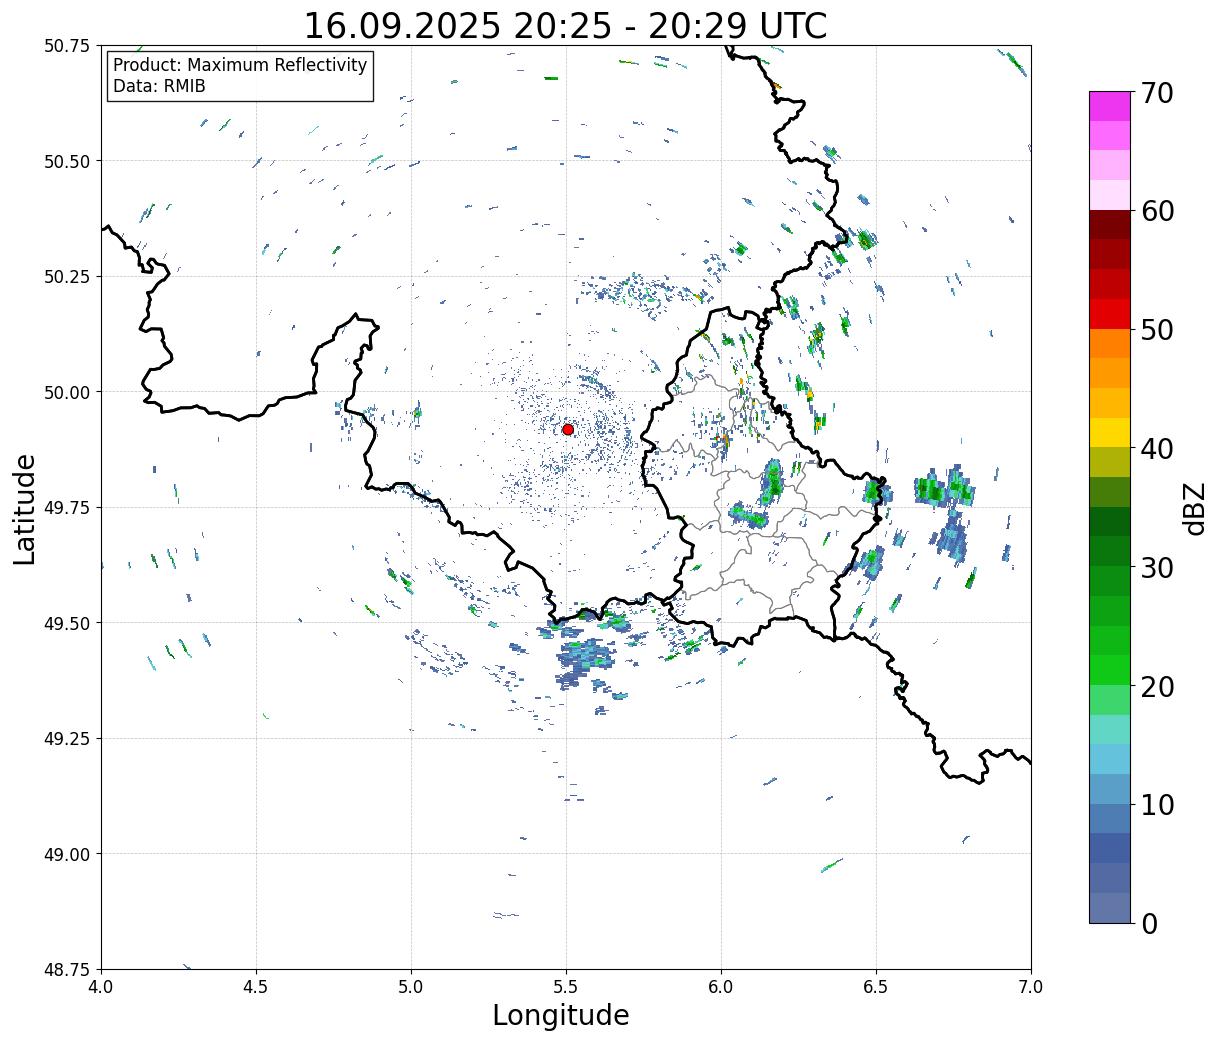Click the latitude tick label 49.25
The image size is (1219, 1040).
tap(67, 739)
